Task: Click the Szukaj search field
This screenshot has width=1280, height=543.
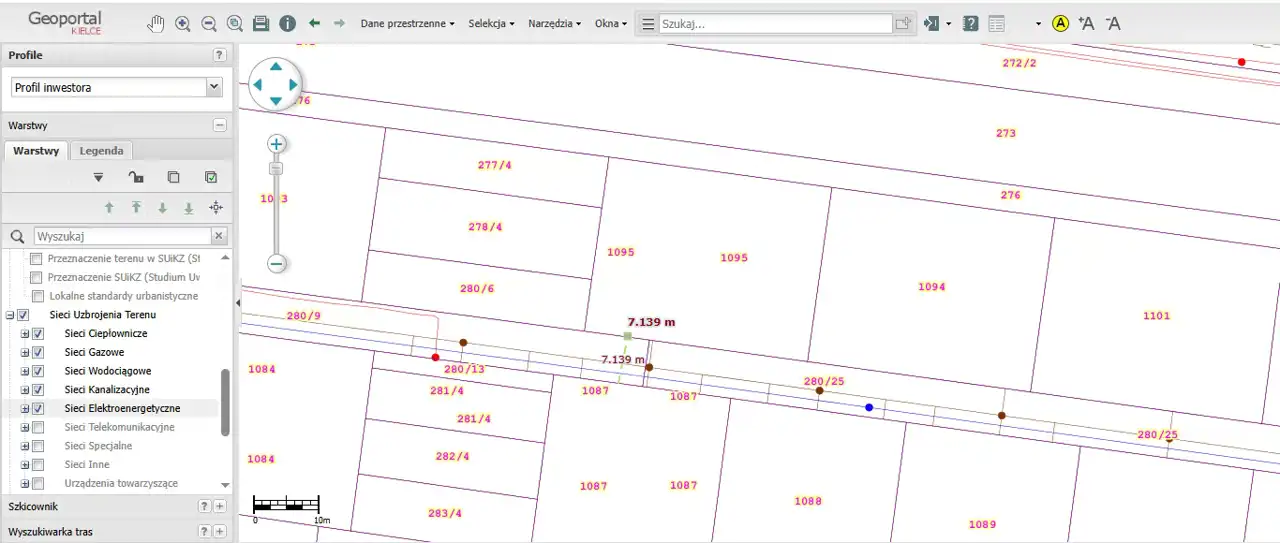Action: pos(774,24)
